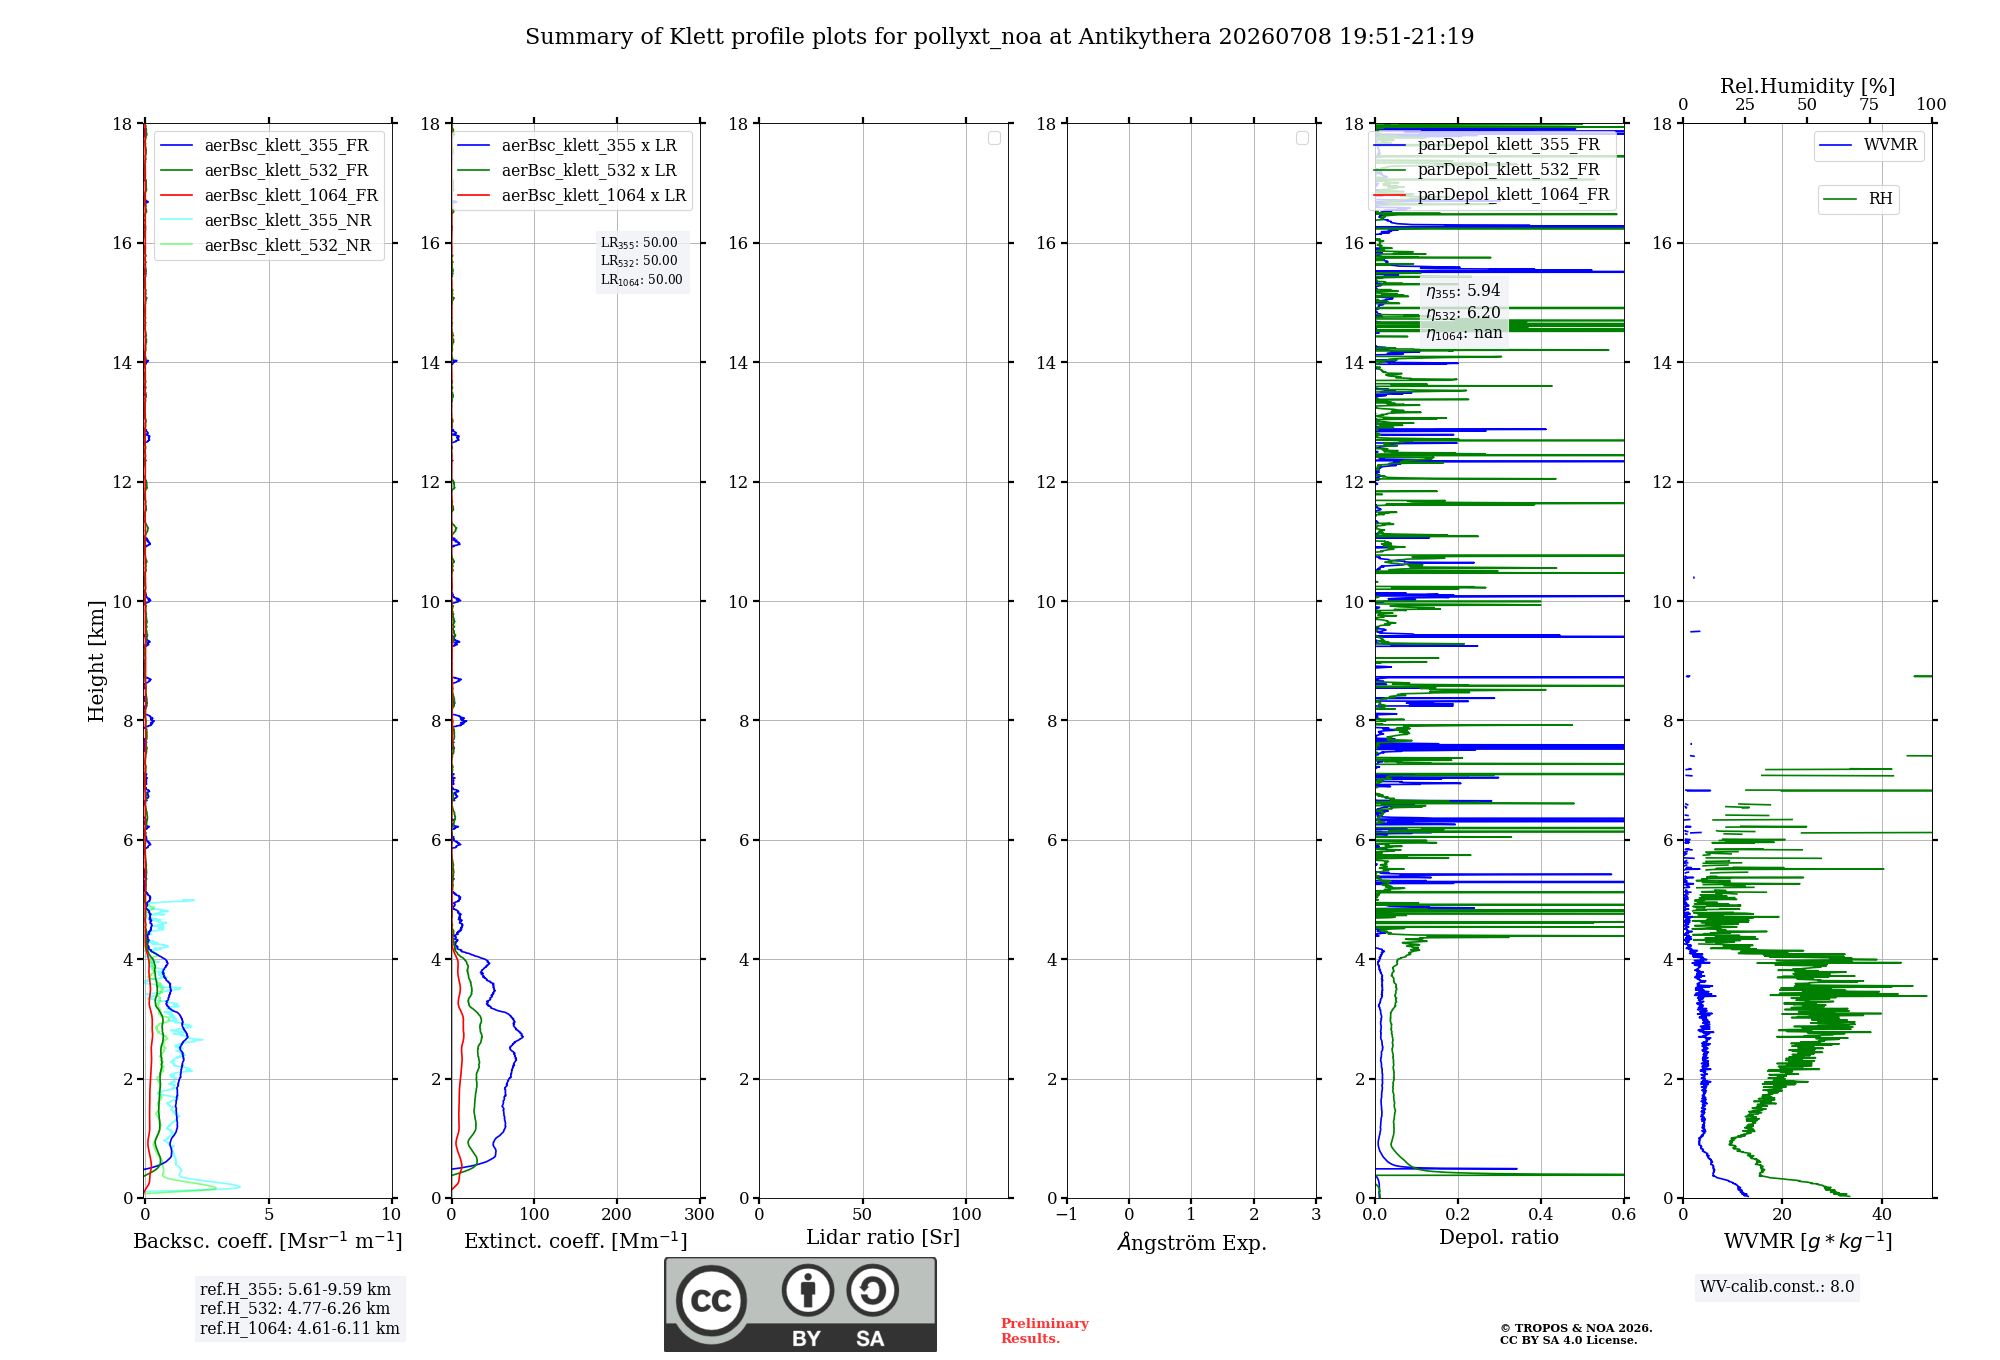Click the TROPOS & NOA 2026 copyright text

pos(1576,1328)
